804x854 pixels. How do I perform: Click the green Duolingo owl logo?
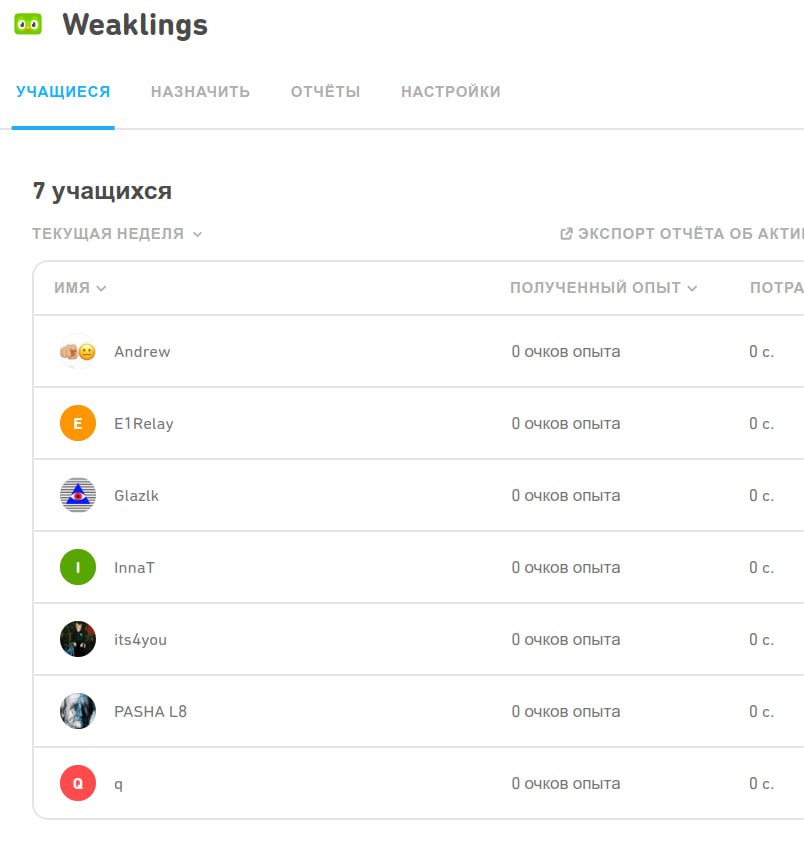coord(28,25)
